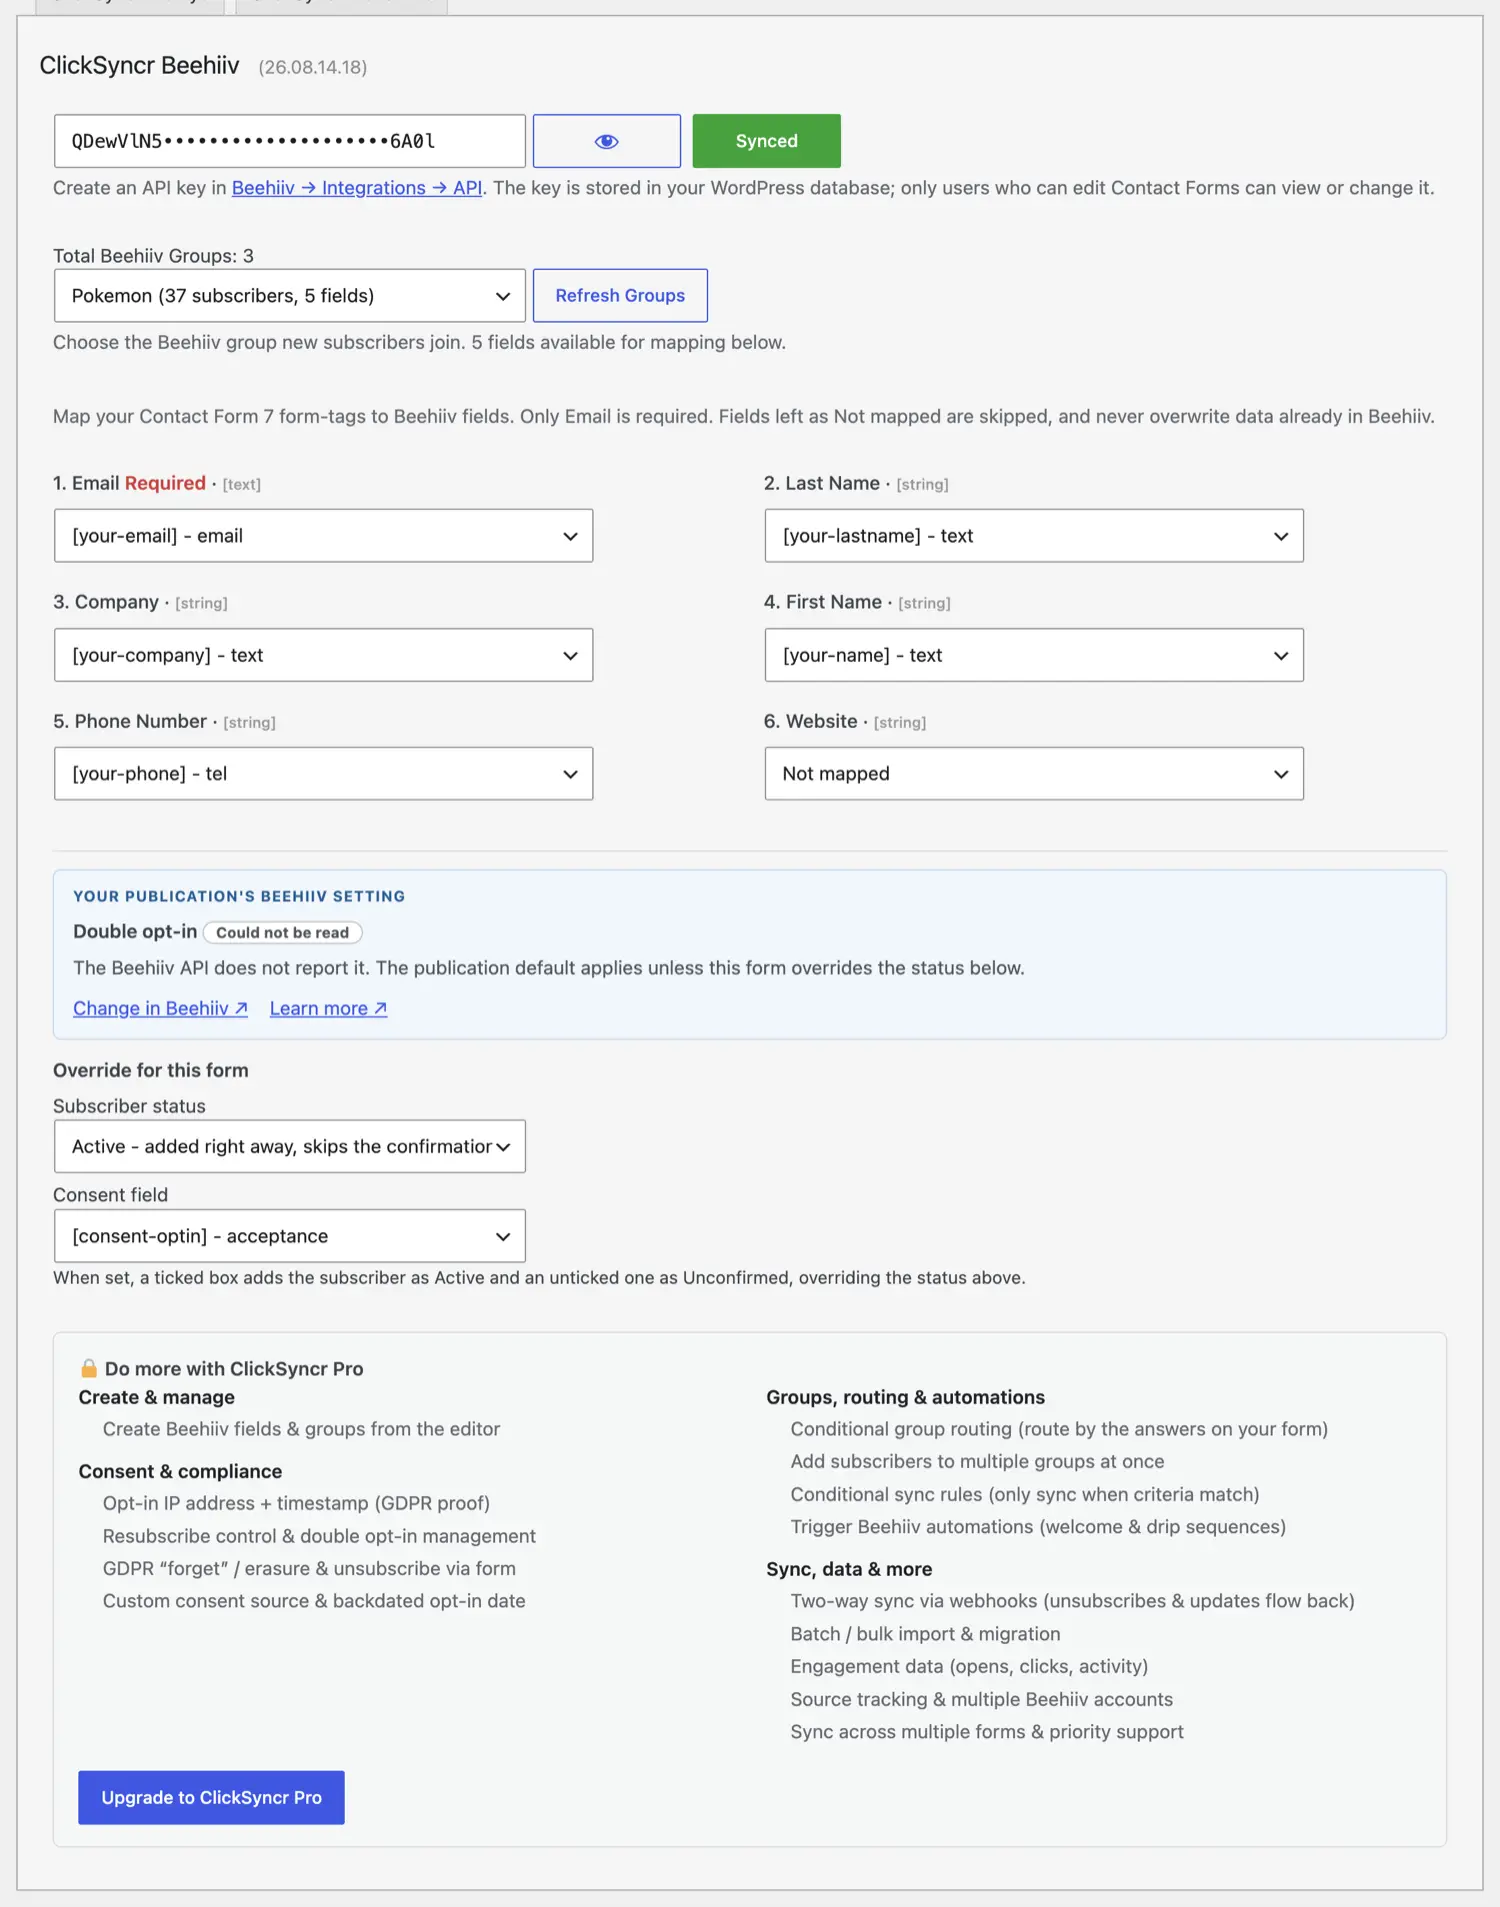This screenshot has height=1907, width=1500.
Task: Click Consent & compliance heading
Action: (x=180, y=1471)
